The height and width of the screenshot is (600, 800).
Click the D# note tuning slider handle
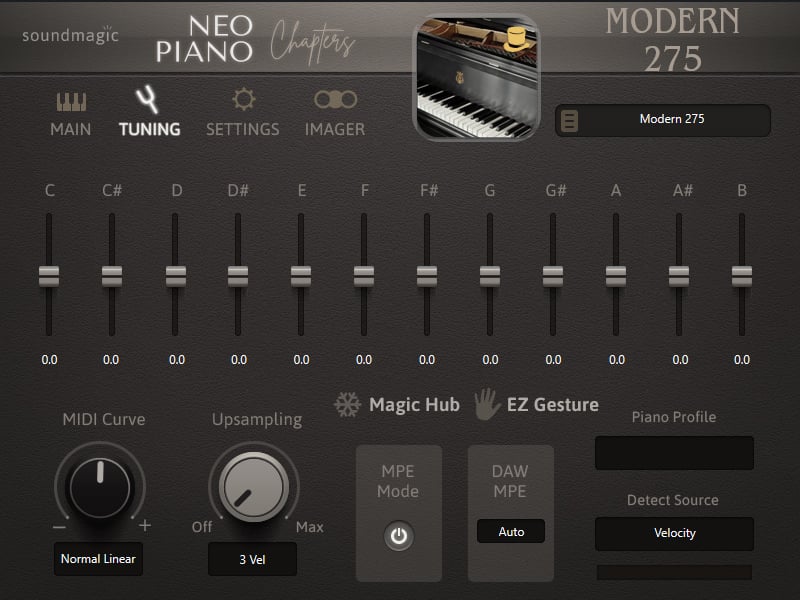point(238,276)
